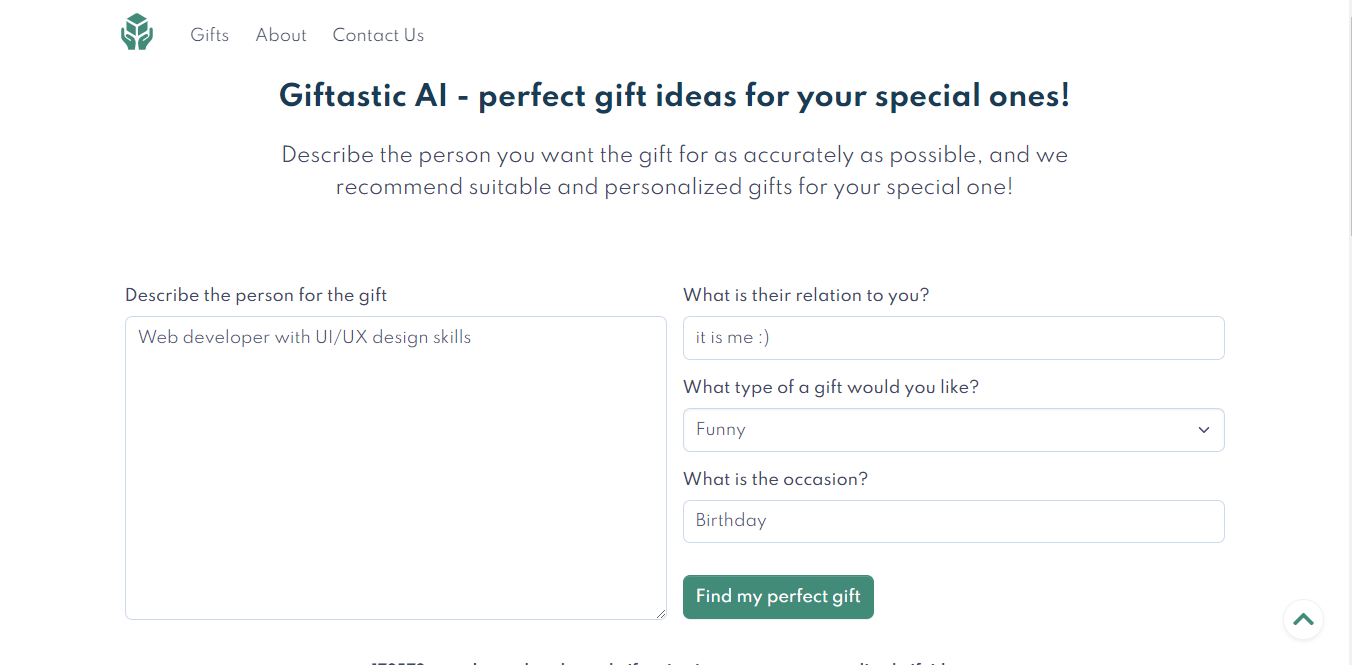Screen dimensions: 1352x665
Task: Go to the About page
Action: pos(281,35)
